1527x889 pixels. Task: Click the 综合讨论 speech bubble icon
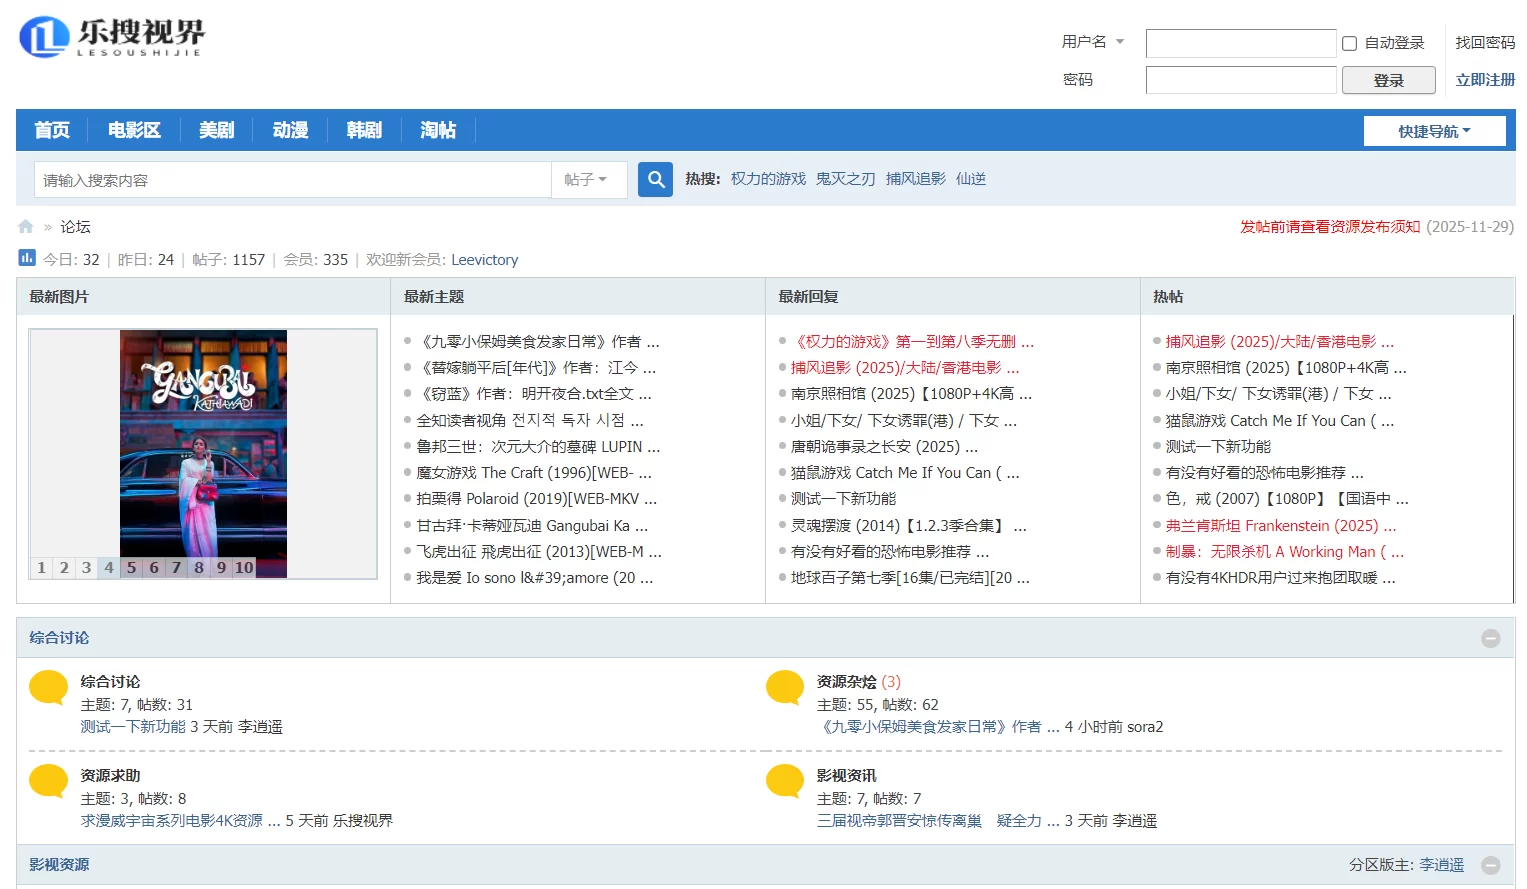48,689
